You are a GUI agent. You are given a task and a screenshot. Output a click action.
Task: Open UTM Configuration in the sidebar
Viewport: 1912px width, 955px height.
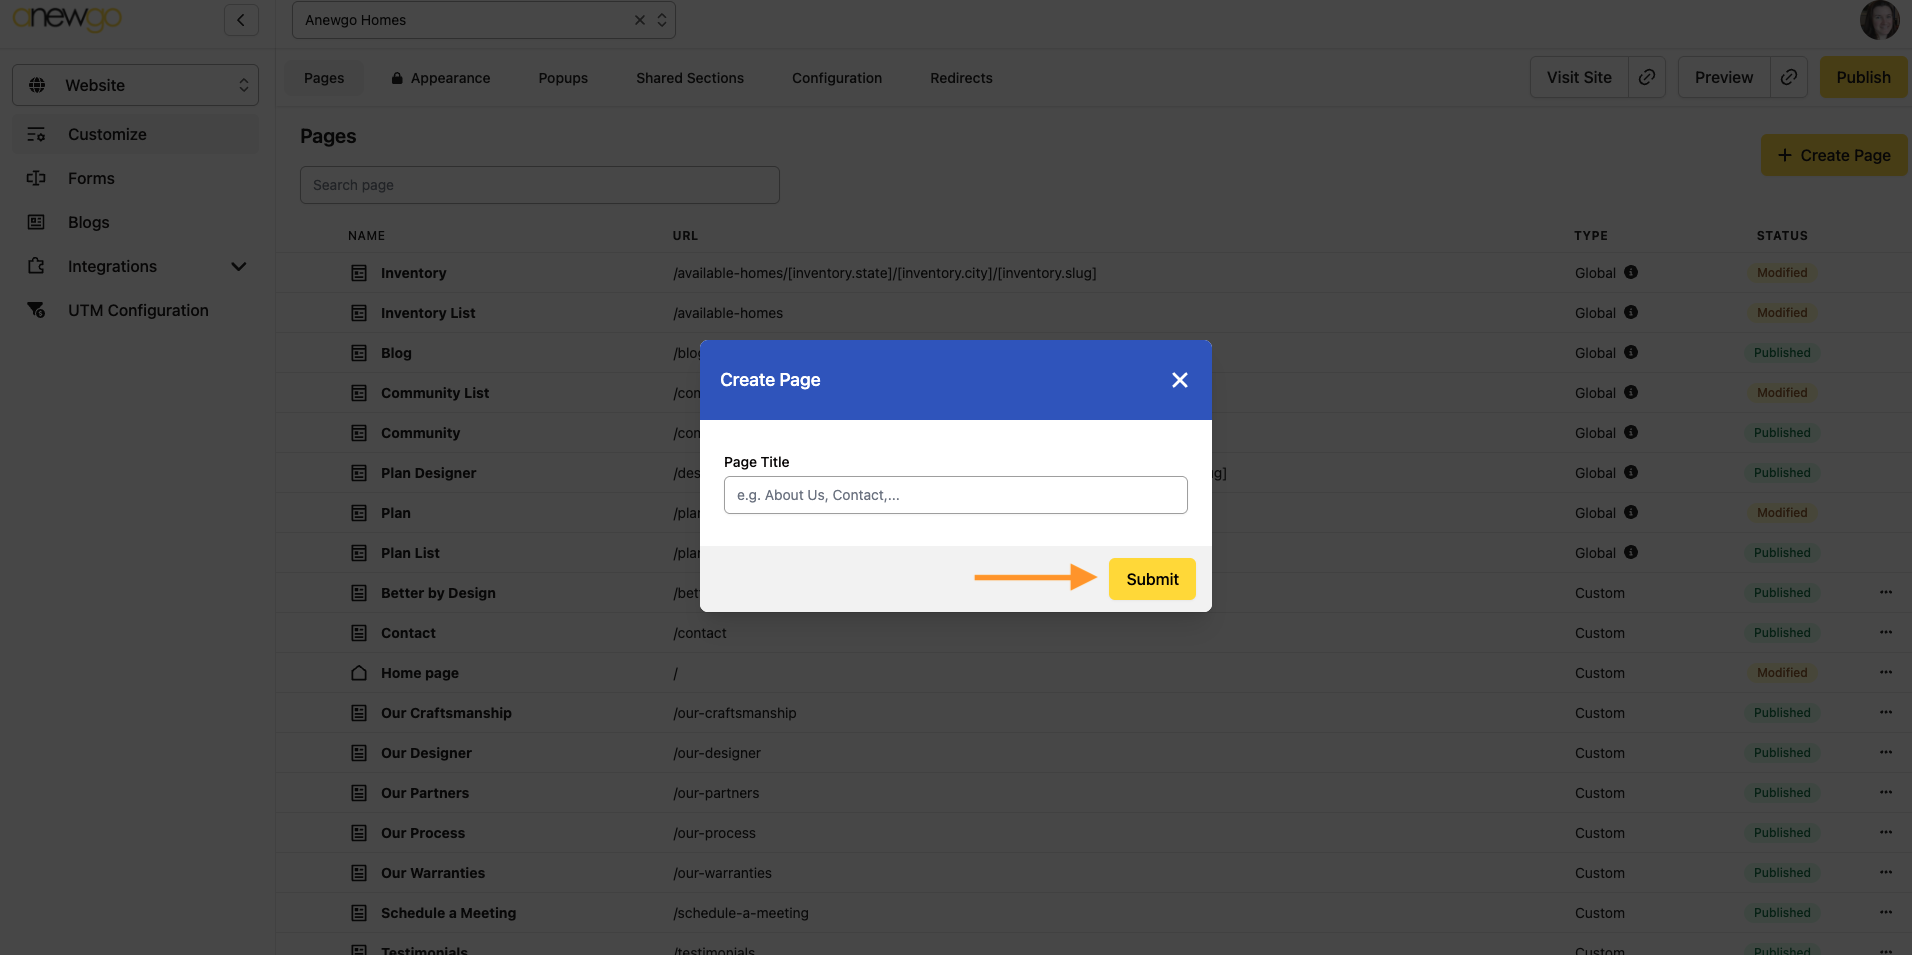pos(135,310)
